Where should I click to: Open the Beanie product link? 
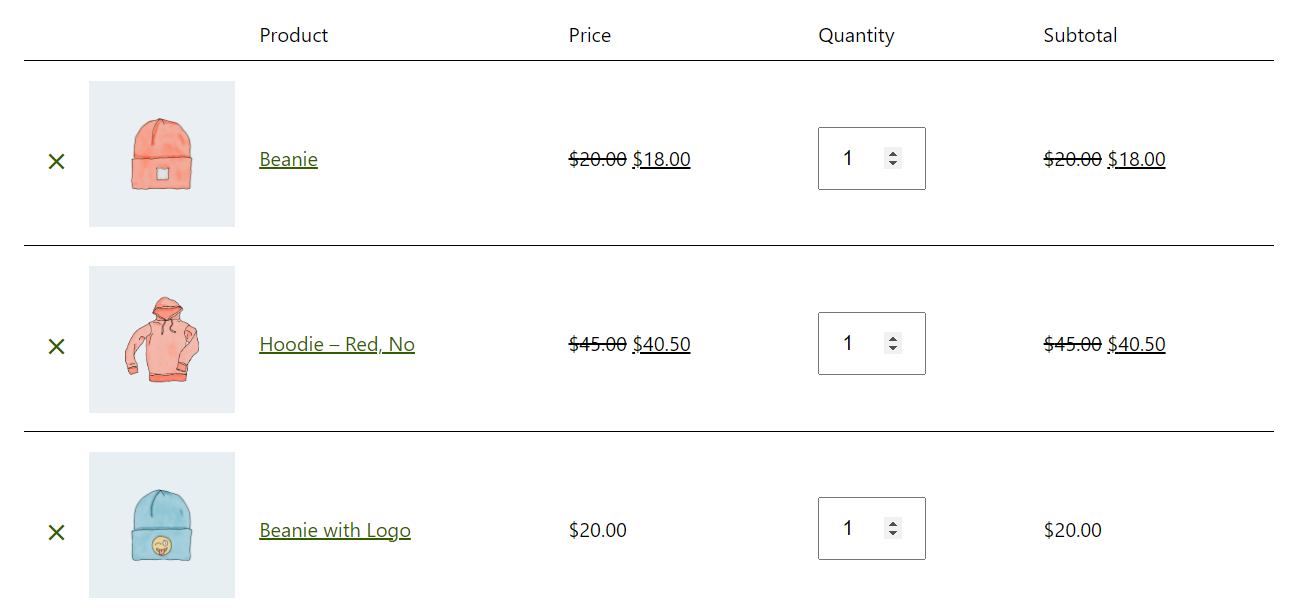[288, 159]
